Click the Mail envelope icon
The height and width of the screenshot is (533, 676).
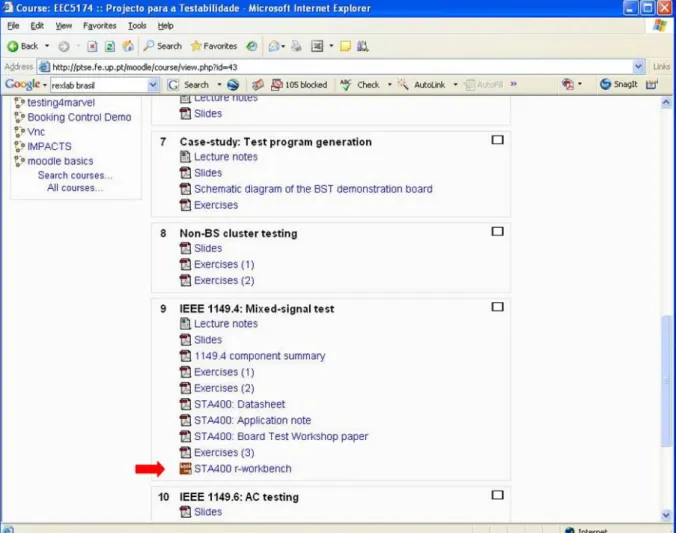point(273,46)
